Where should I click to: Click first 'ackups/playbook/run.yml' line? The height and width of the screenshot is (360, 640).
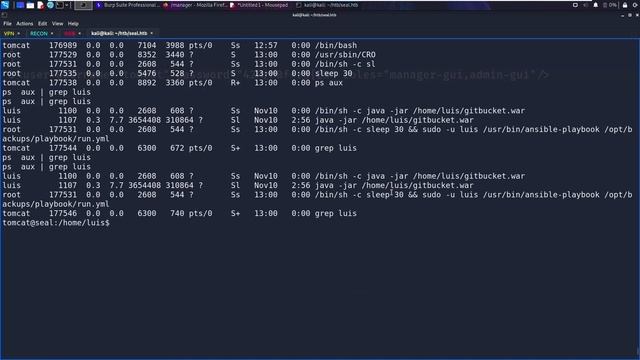click(56, 139)
